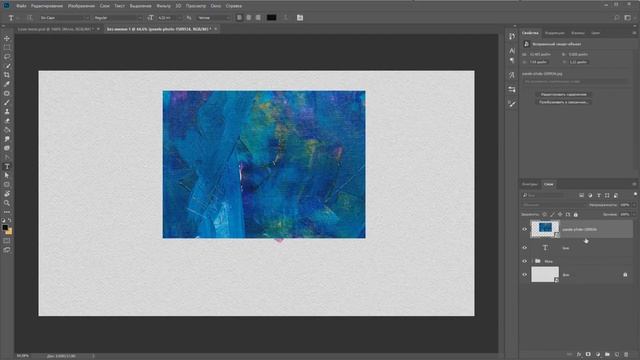Open the Фильтр menu
This screenshot has height=360, width=640.
163,6
